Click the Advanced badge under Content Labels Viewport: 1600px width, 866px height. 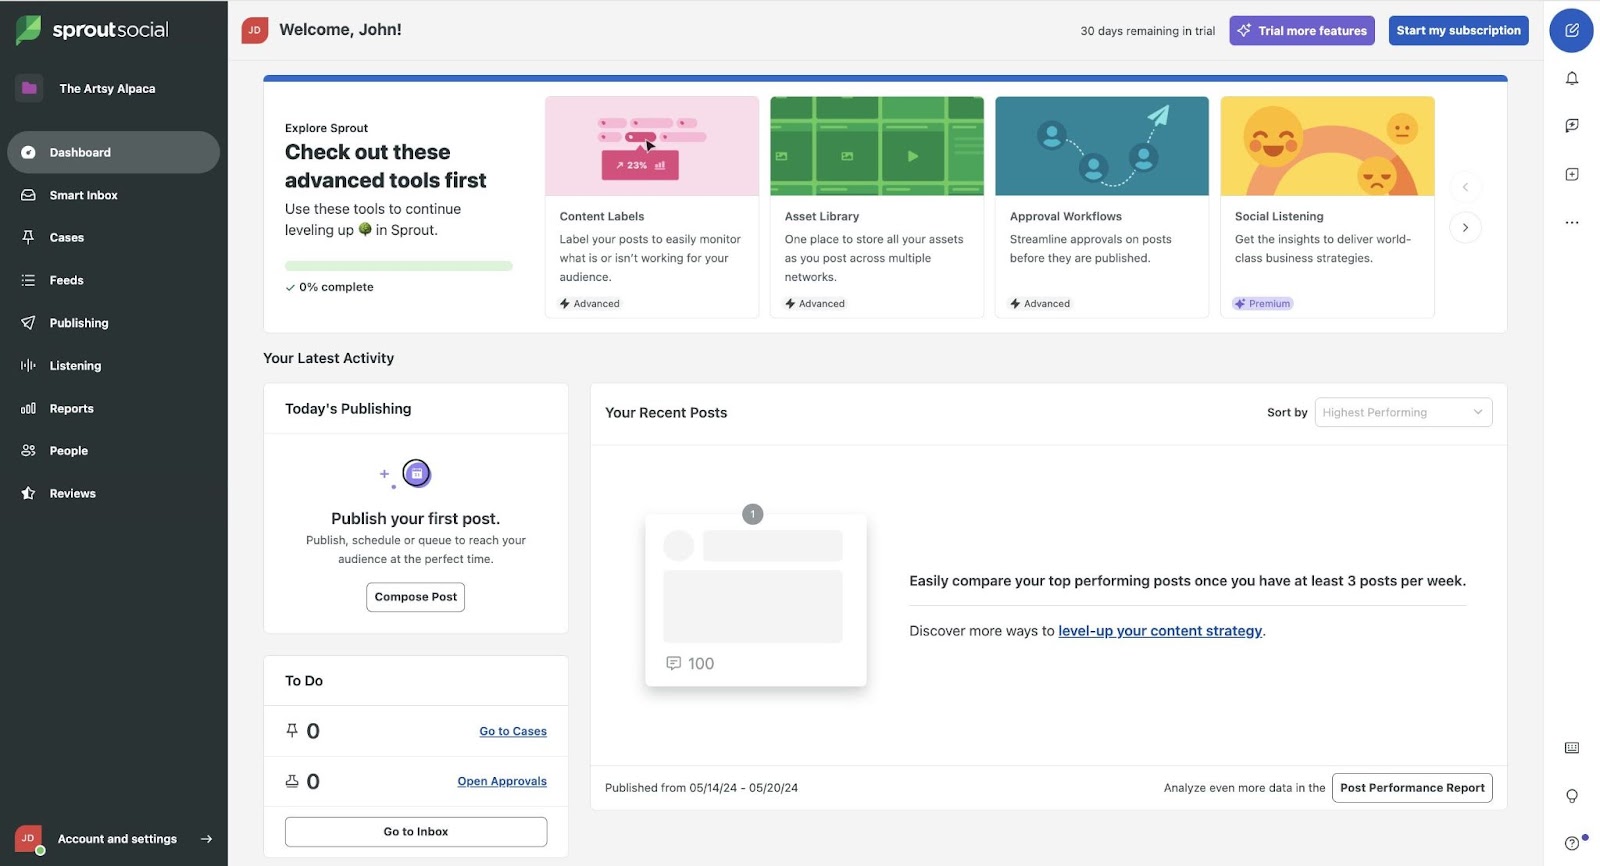click(590, 304)
